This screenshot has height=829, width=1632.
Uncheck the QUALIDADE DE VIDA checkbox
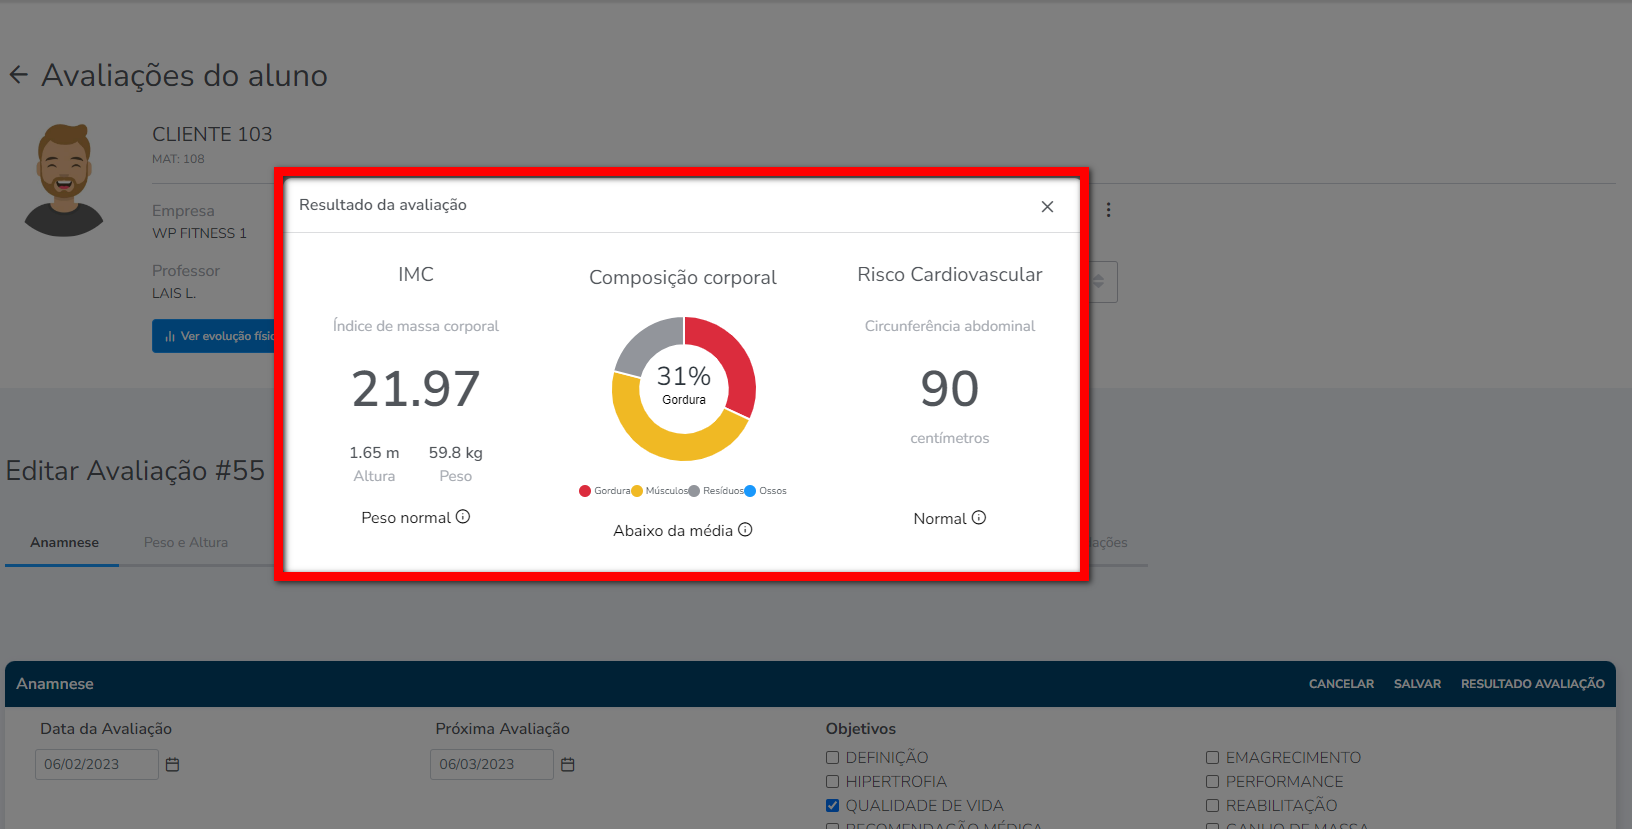pos(833,806)
